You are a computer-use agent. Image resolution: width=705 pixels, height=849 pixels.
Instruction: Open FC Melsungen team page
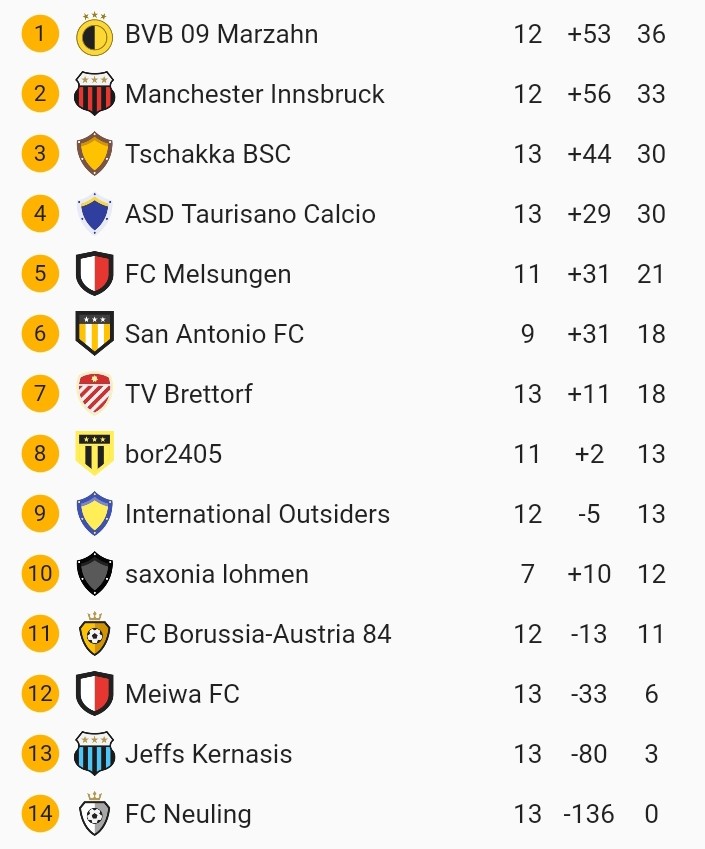[208, 274]
